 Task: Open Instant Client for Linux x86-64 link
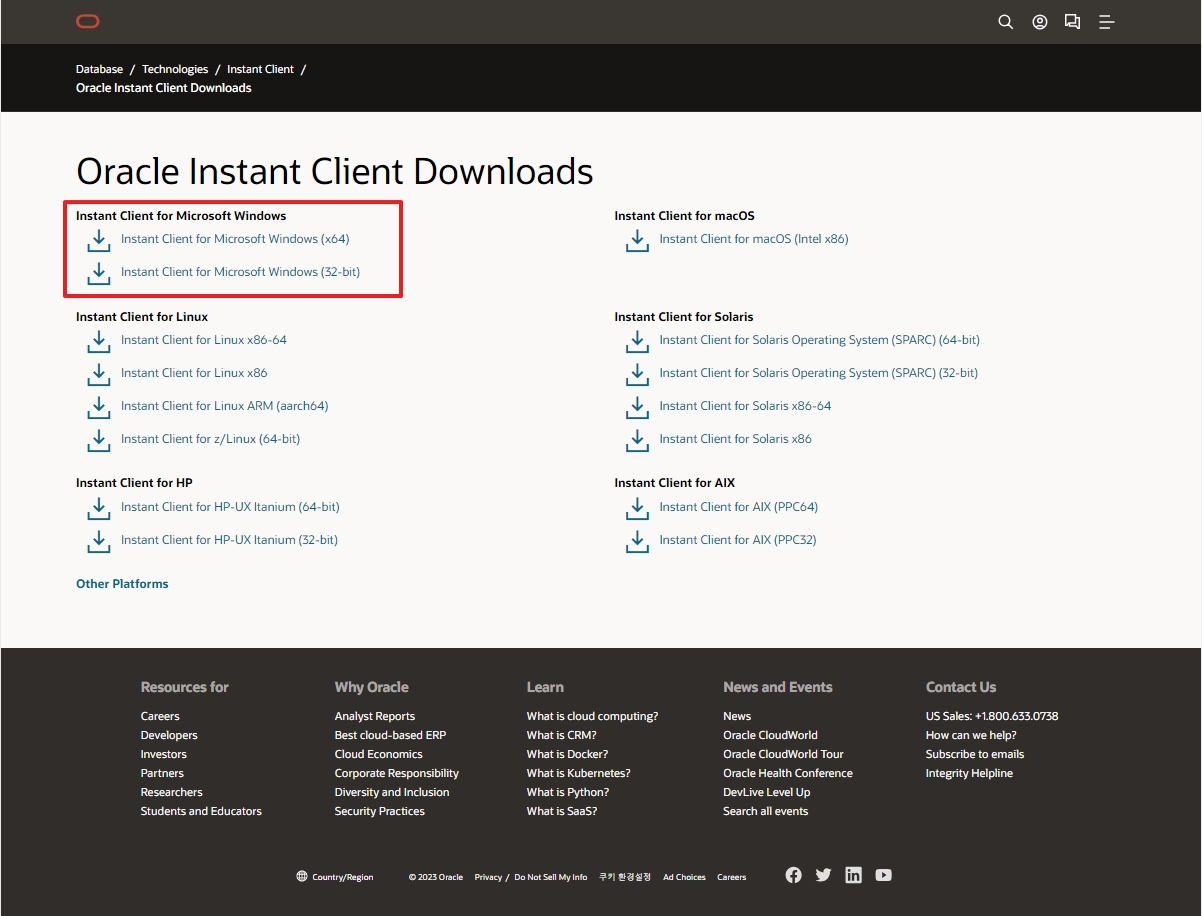click(204, 340)
